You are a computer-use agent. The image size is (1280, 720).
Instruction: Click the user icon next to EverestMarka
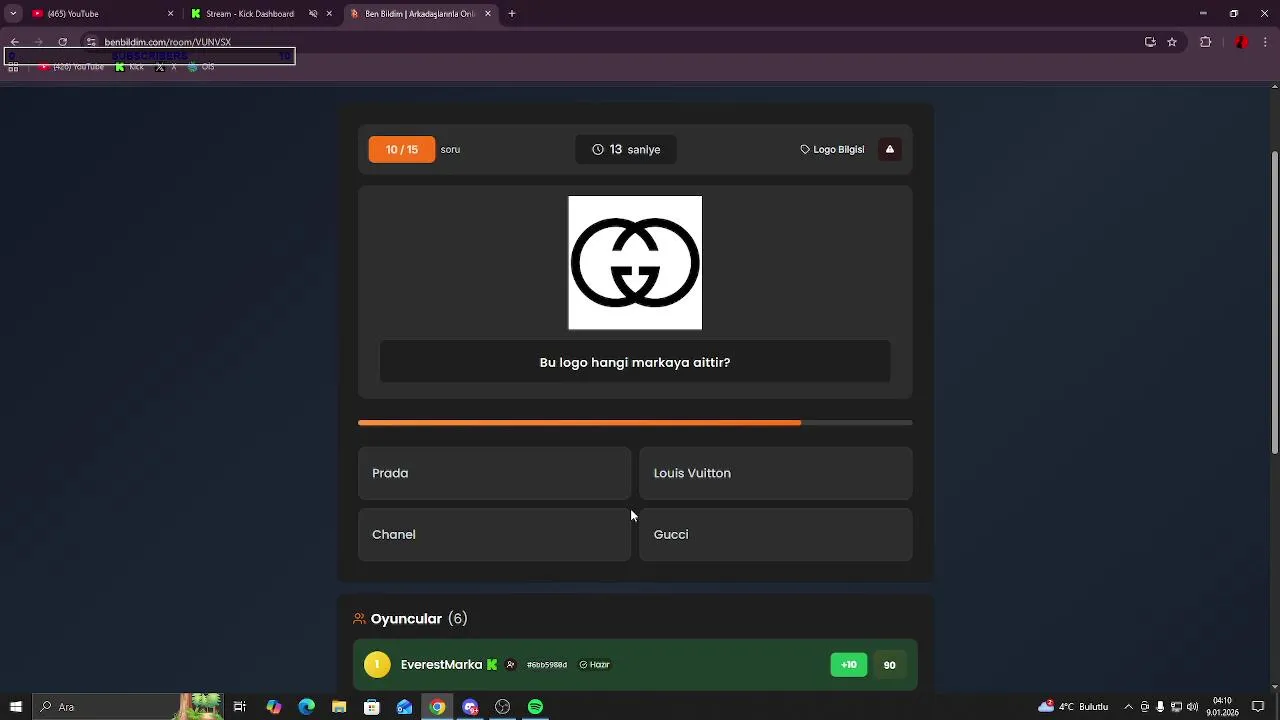point(510,665)
